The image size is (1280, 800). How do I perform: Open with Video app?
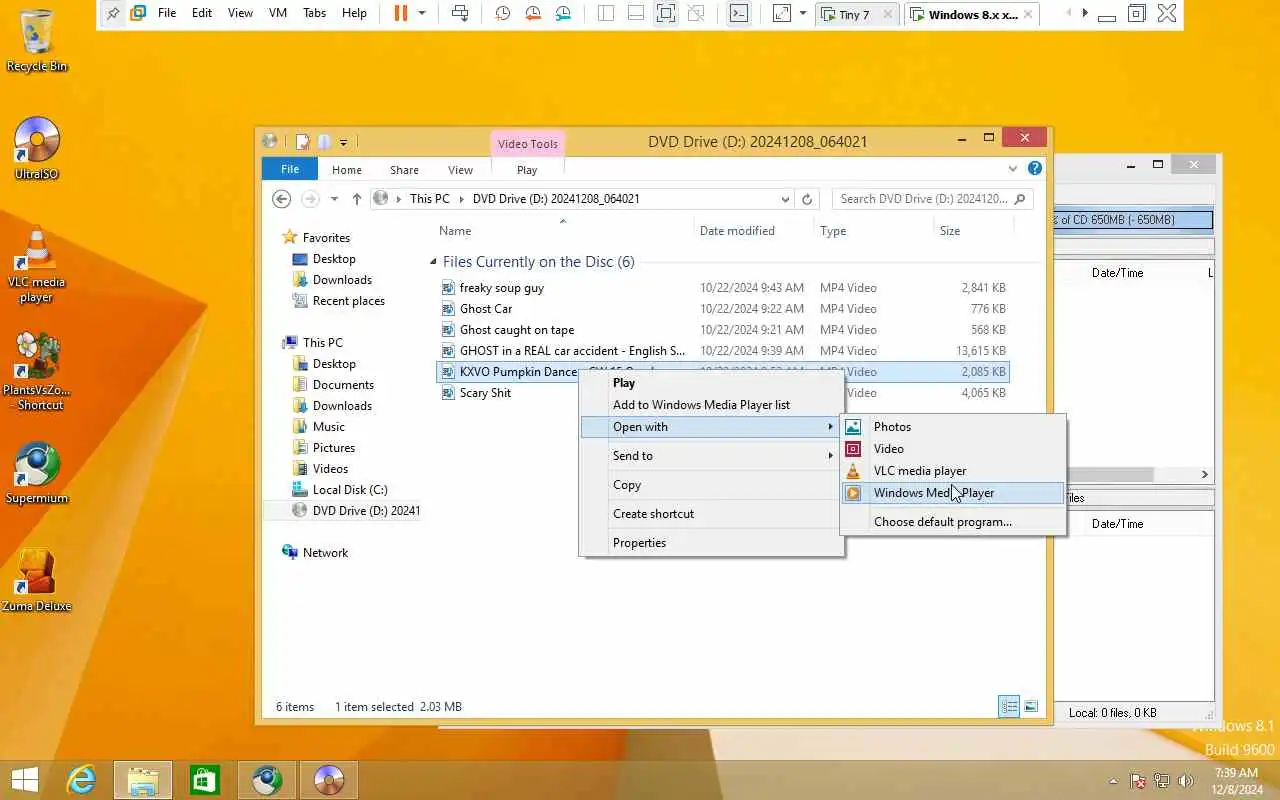point(953,449)
